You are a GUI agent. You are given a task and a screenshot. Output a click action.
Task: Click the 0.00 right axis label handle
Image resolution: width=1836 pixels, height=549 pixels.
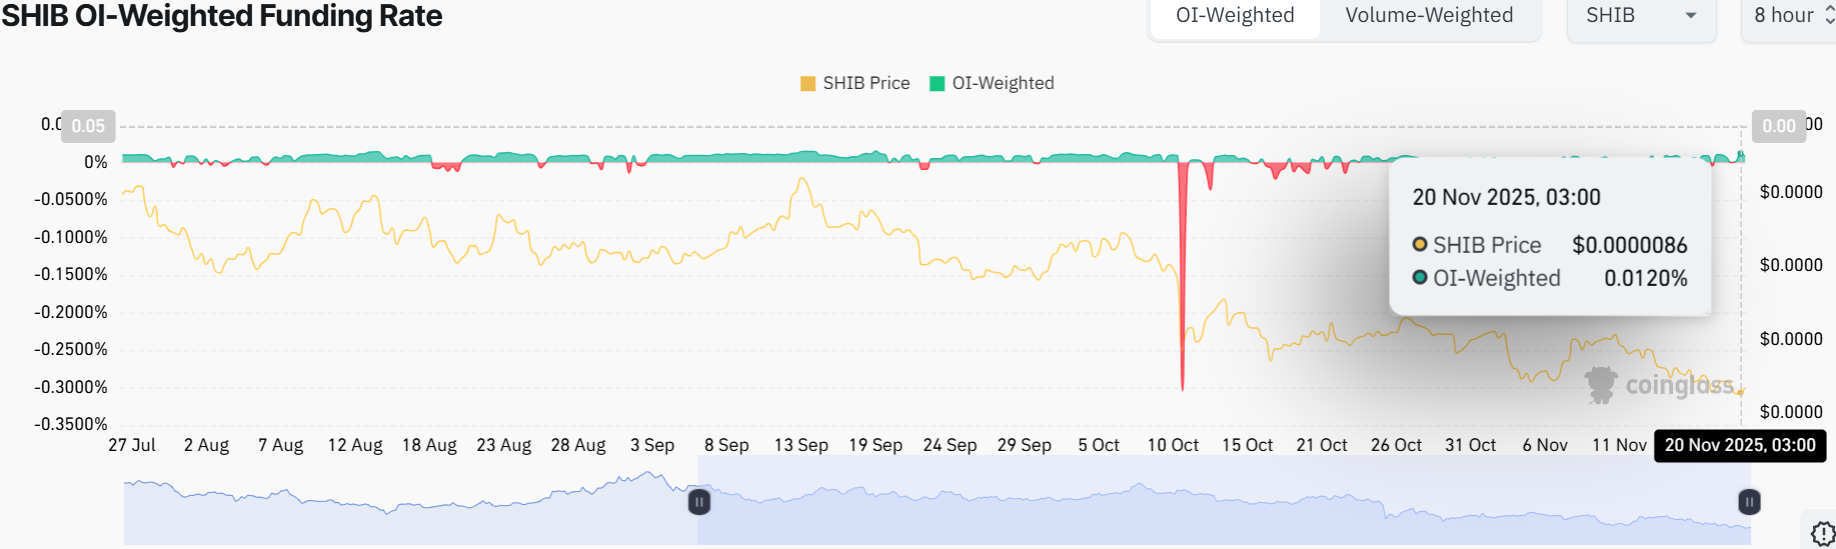point(1778,126)
